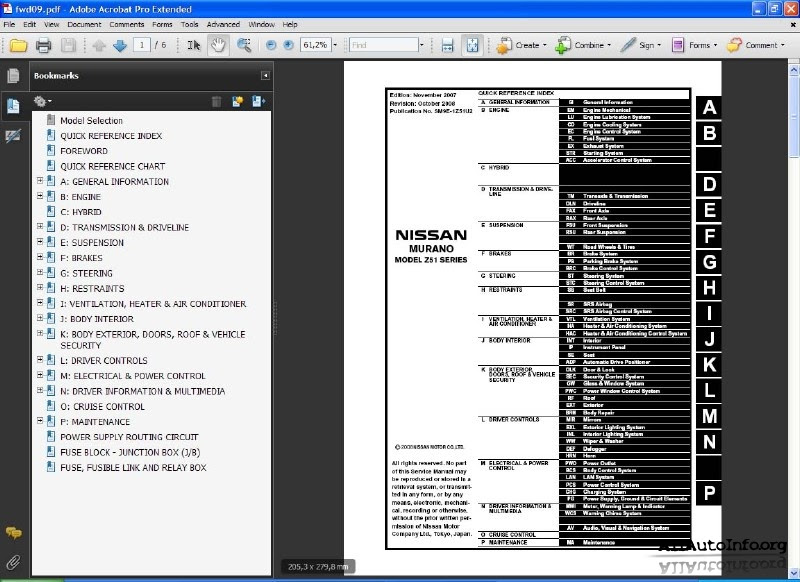Expand M: ELECTRICAL & POWER CONTROL bookmark
This screenshot has width=800, height=582.
40,375
